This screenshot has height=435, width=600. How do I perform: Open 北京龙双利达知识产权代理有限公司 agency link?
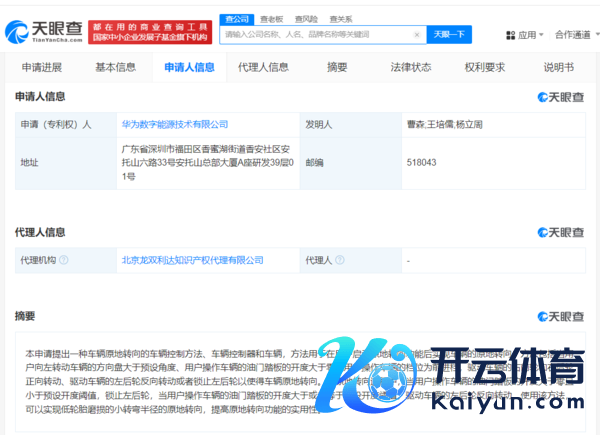click(192, 260)
